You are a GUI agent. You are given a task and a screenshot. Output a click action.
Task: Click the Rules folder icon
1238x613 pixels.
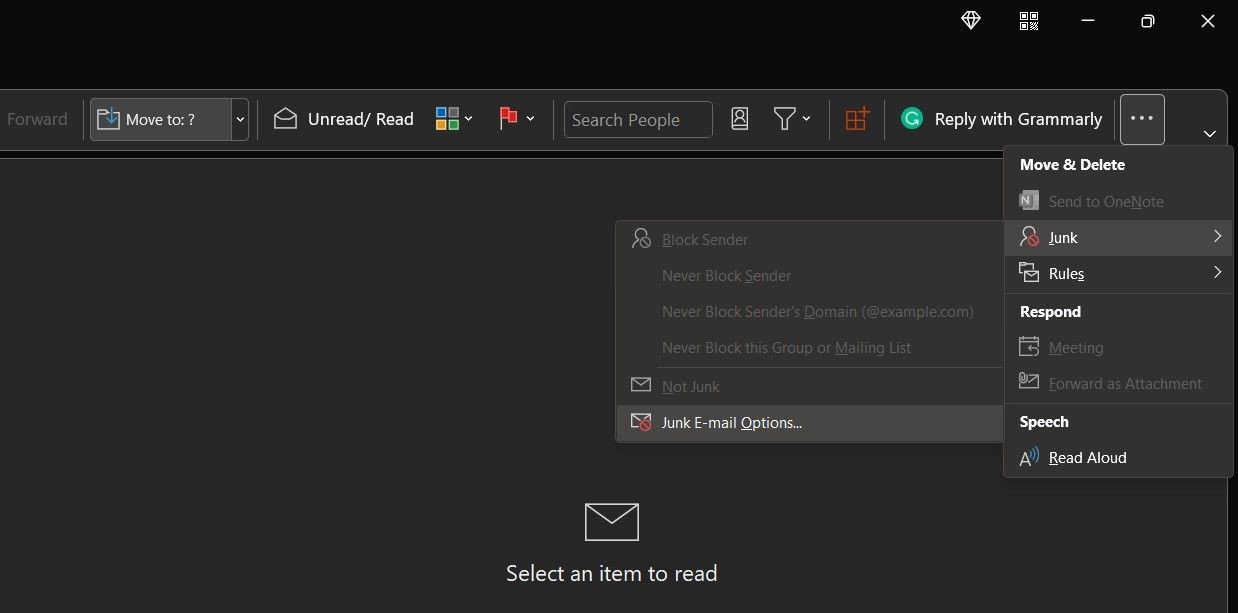(x=1029, y=273)
